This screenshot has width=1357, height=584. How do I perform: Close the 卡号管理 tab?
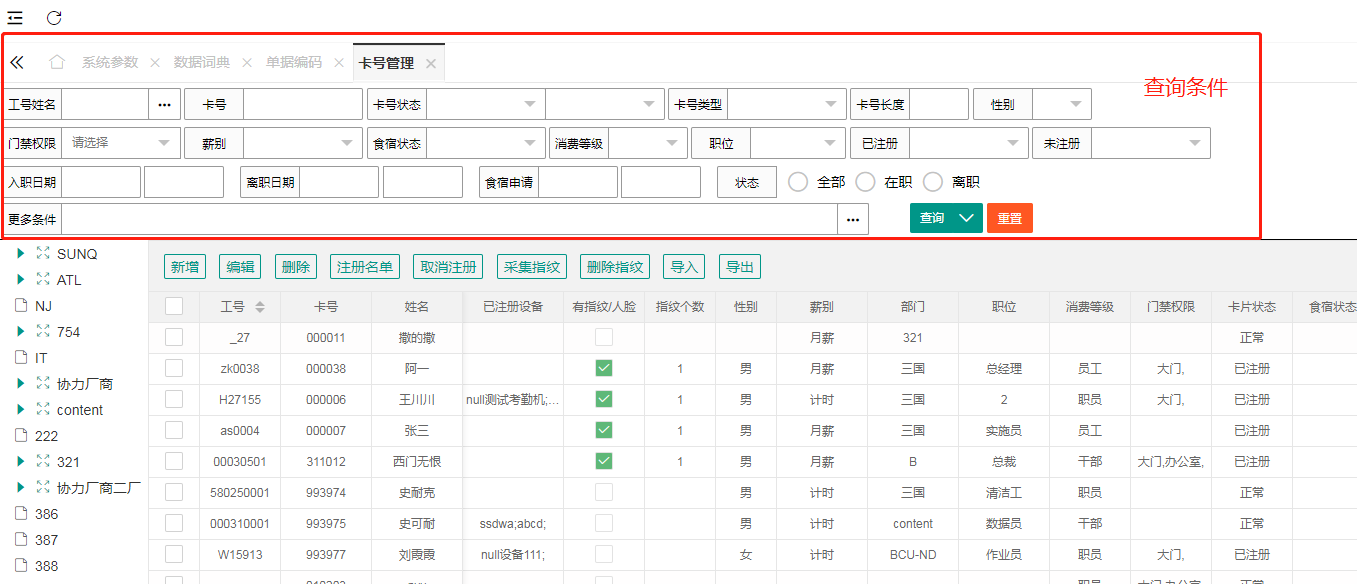pos(431,63)
